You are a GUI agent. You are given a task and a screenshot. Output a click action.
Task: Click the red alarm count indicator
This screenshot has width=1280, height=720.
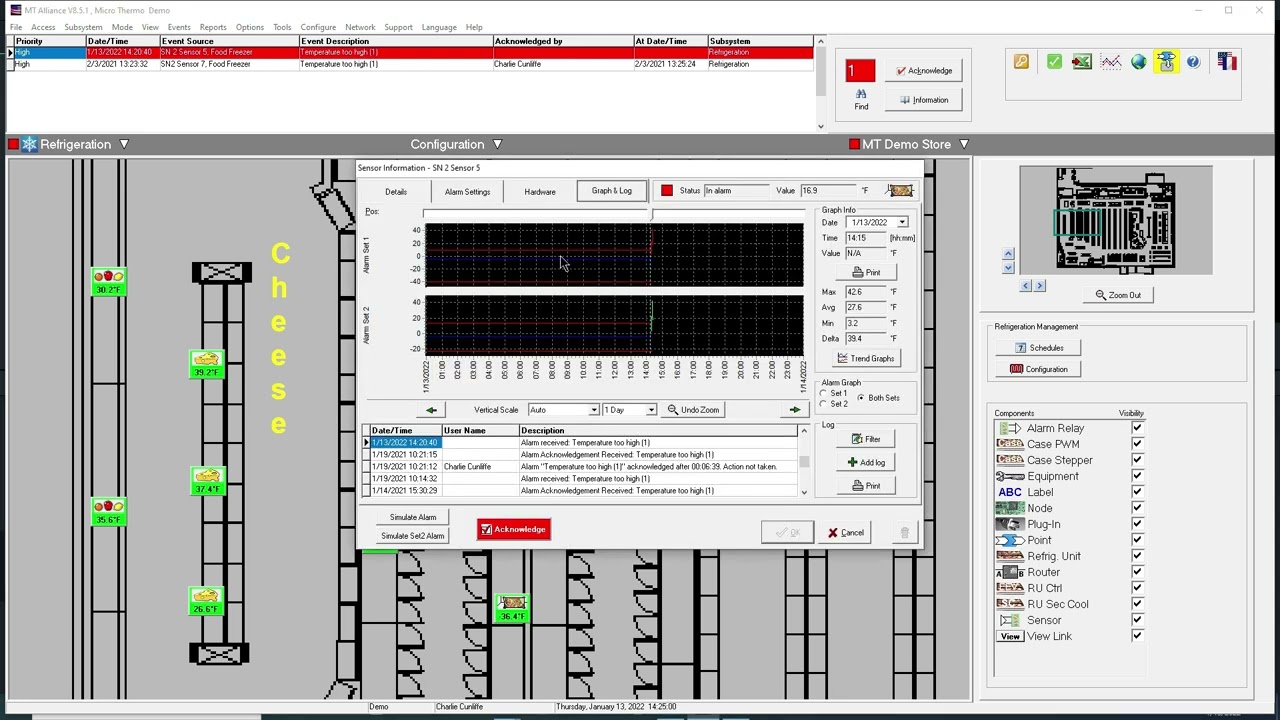pos(861,70)
